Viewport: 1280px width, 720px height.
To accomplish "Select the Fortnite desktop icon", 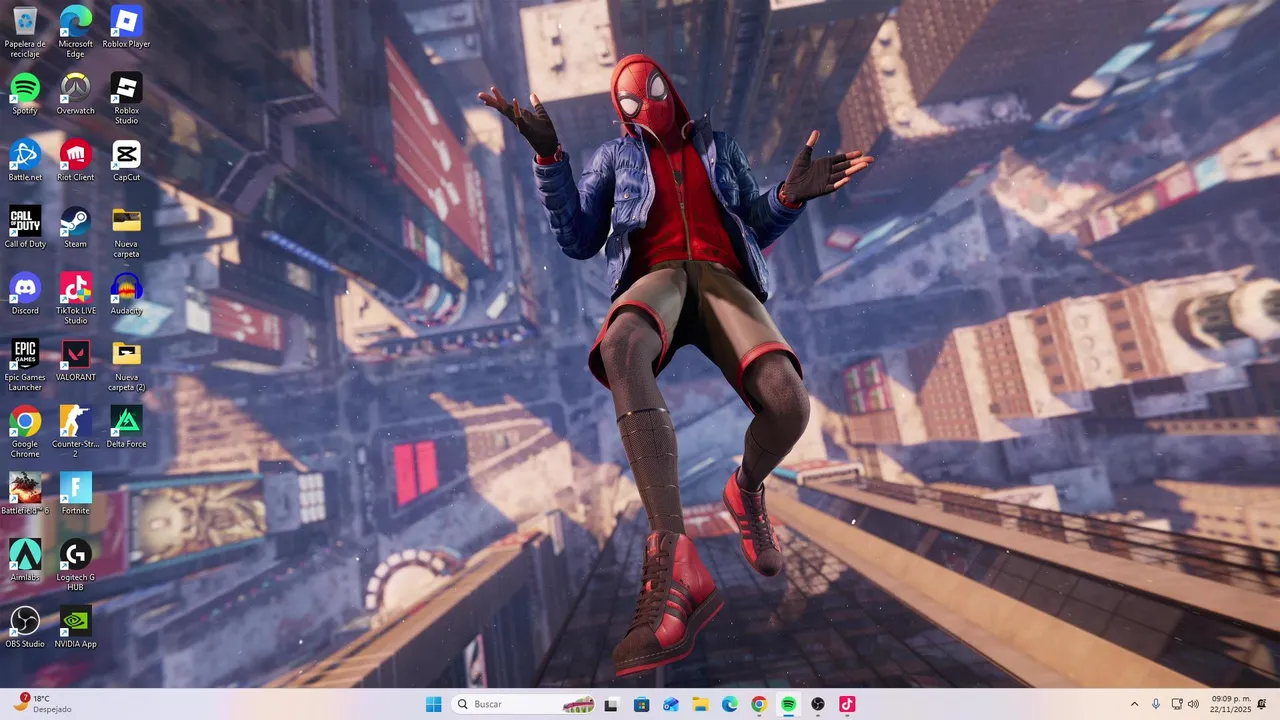I will click(75, 494).
